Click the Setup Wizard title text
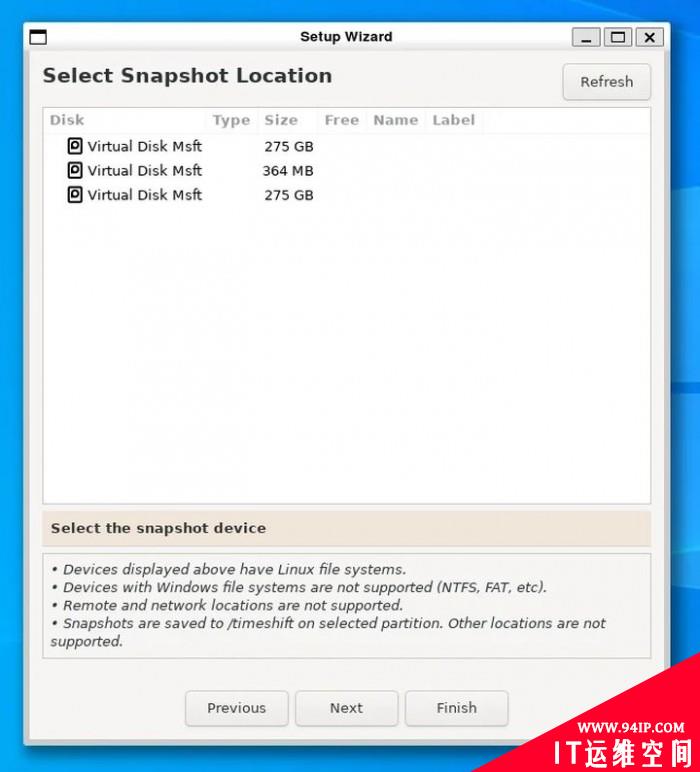The width and height of the screenshot is (700, 772). 346,37
